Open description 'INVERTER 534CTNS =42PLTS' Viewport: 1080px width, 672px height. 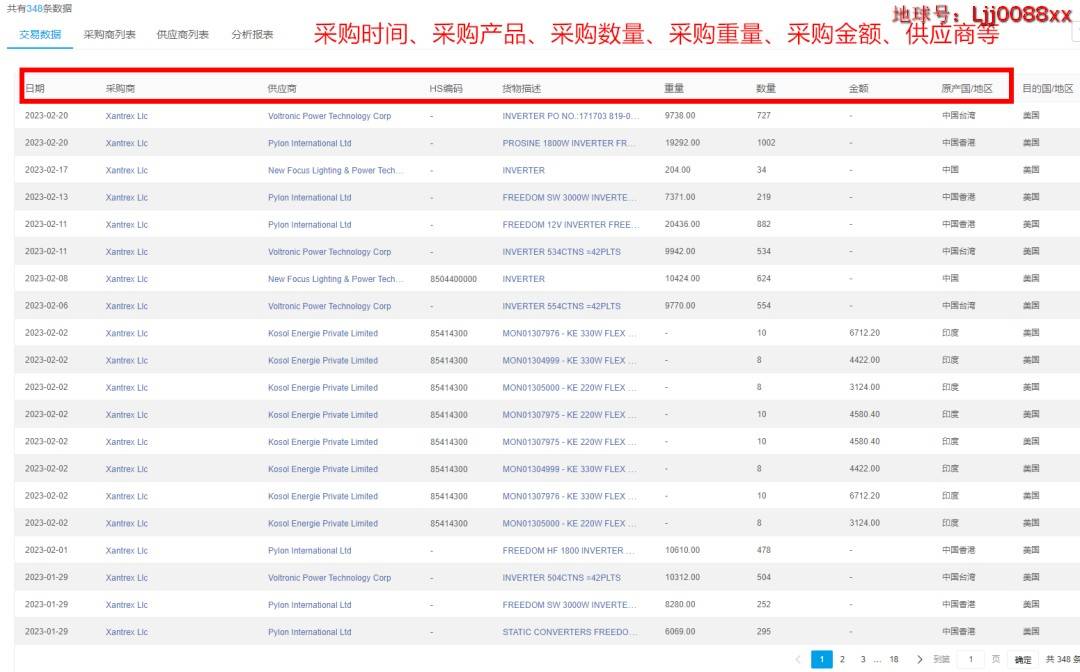click(561, 251)
